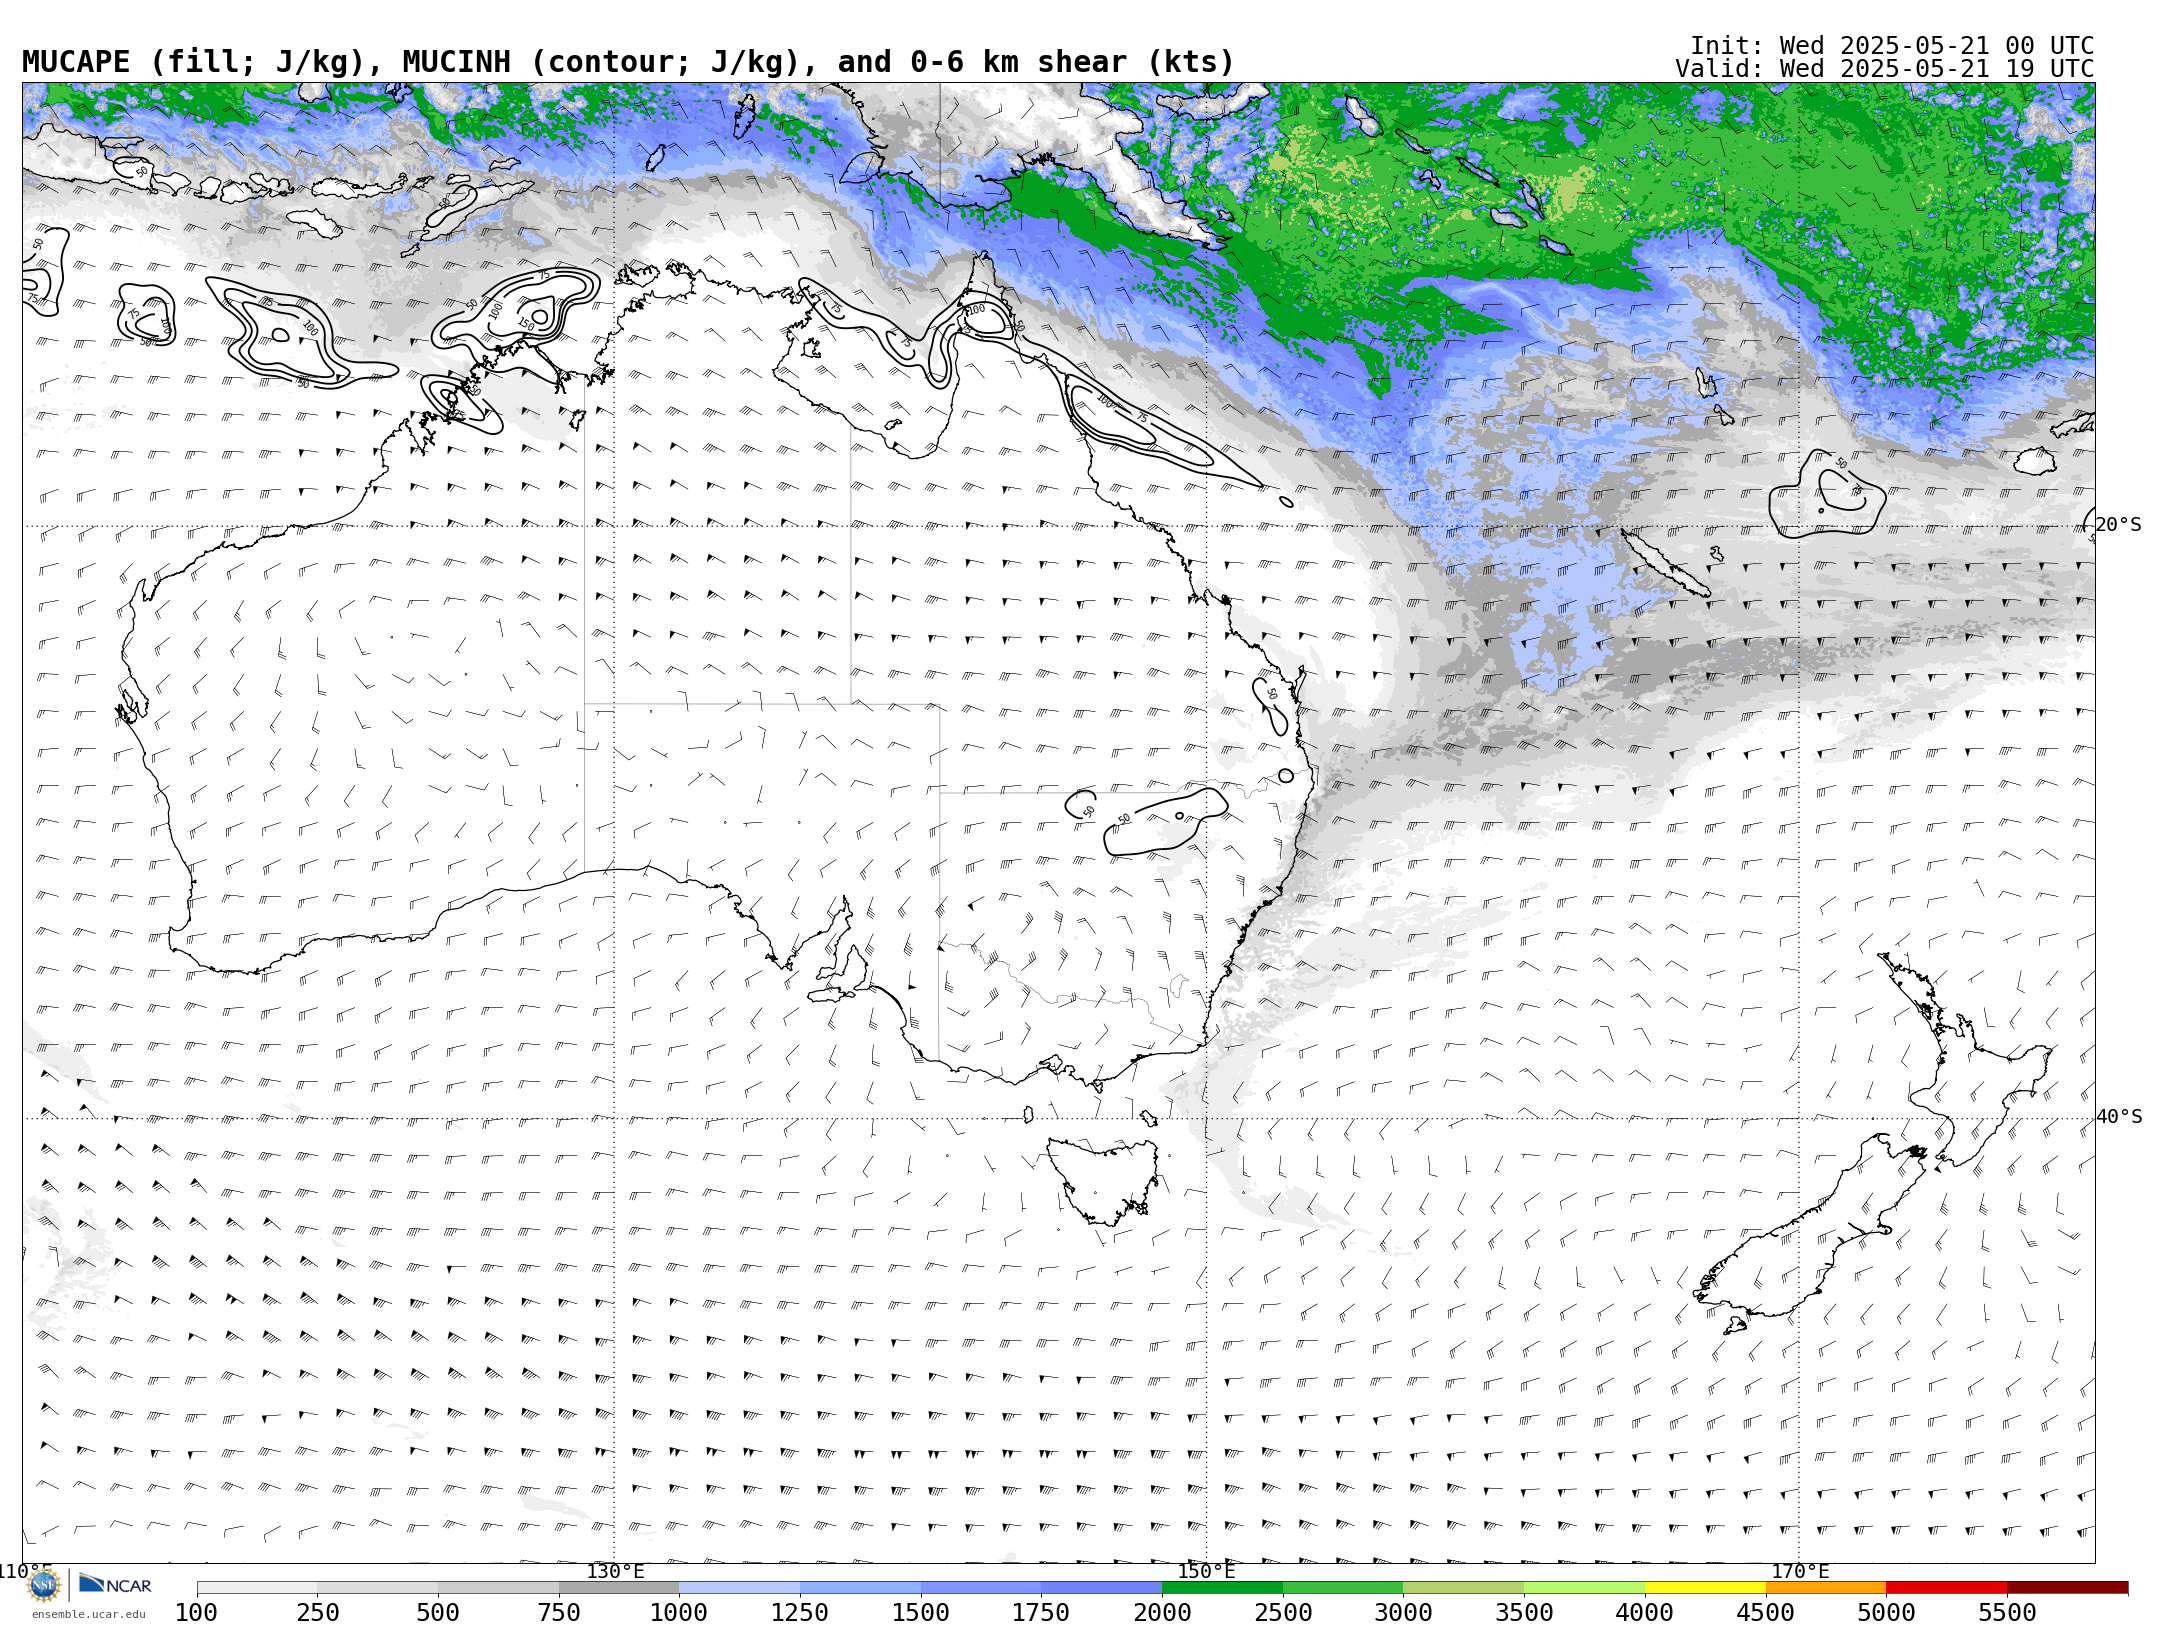The image size is (2160, 1626).
Task: Click the MUCAPE map title text
Action: 628,62
